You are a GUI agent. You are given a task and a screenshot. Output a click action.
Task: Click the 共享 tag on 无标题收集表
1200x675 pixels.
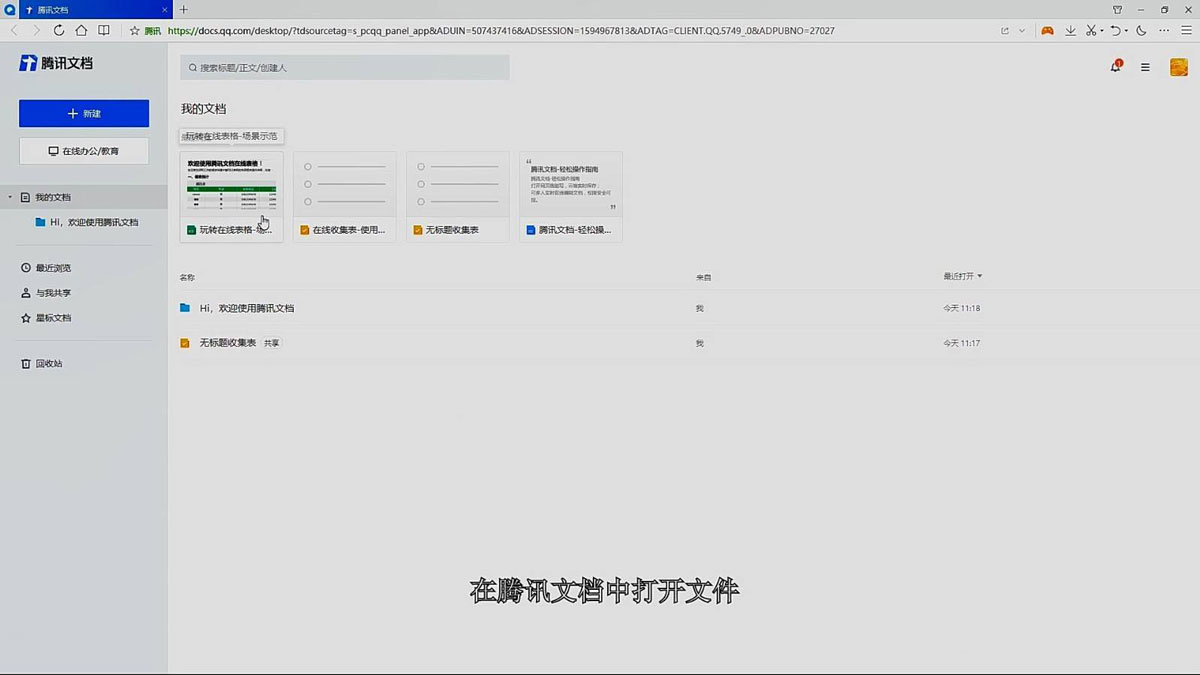(272, 343)
